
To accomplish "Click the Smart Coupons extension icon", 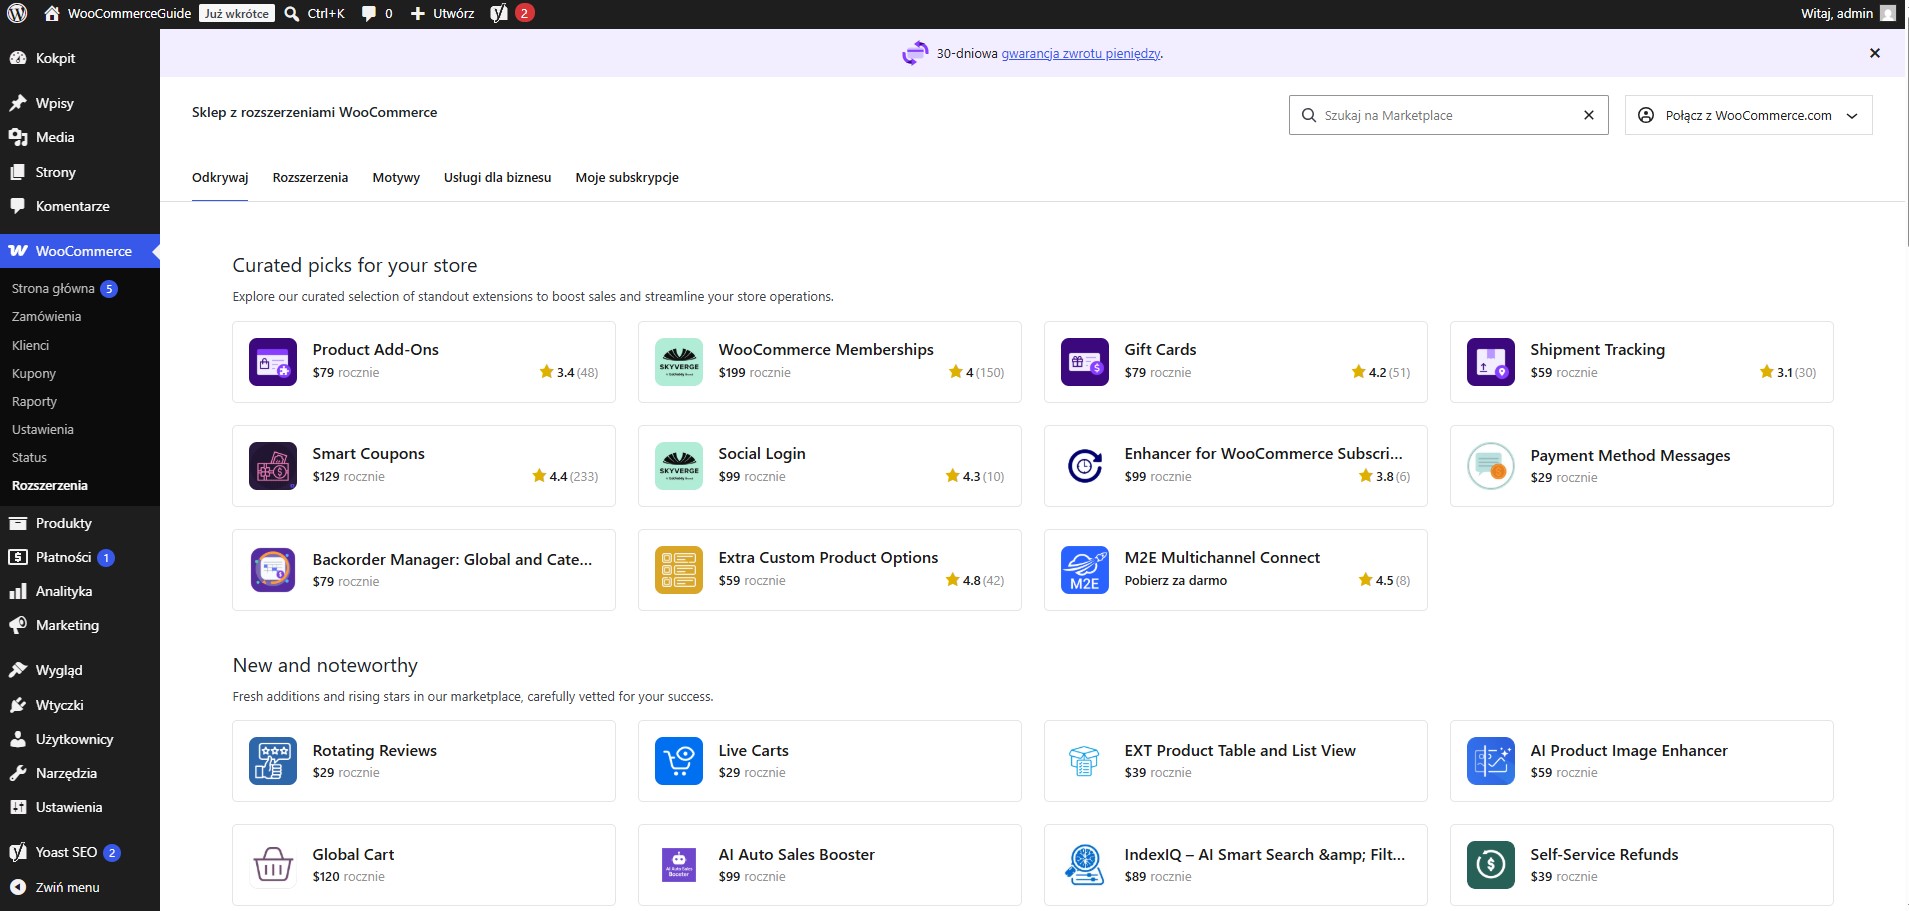I will click(x=273, y=466).
